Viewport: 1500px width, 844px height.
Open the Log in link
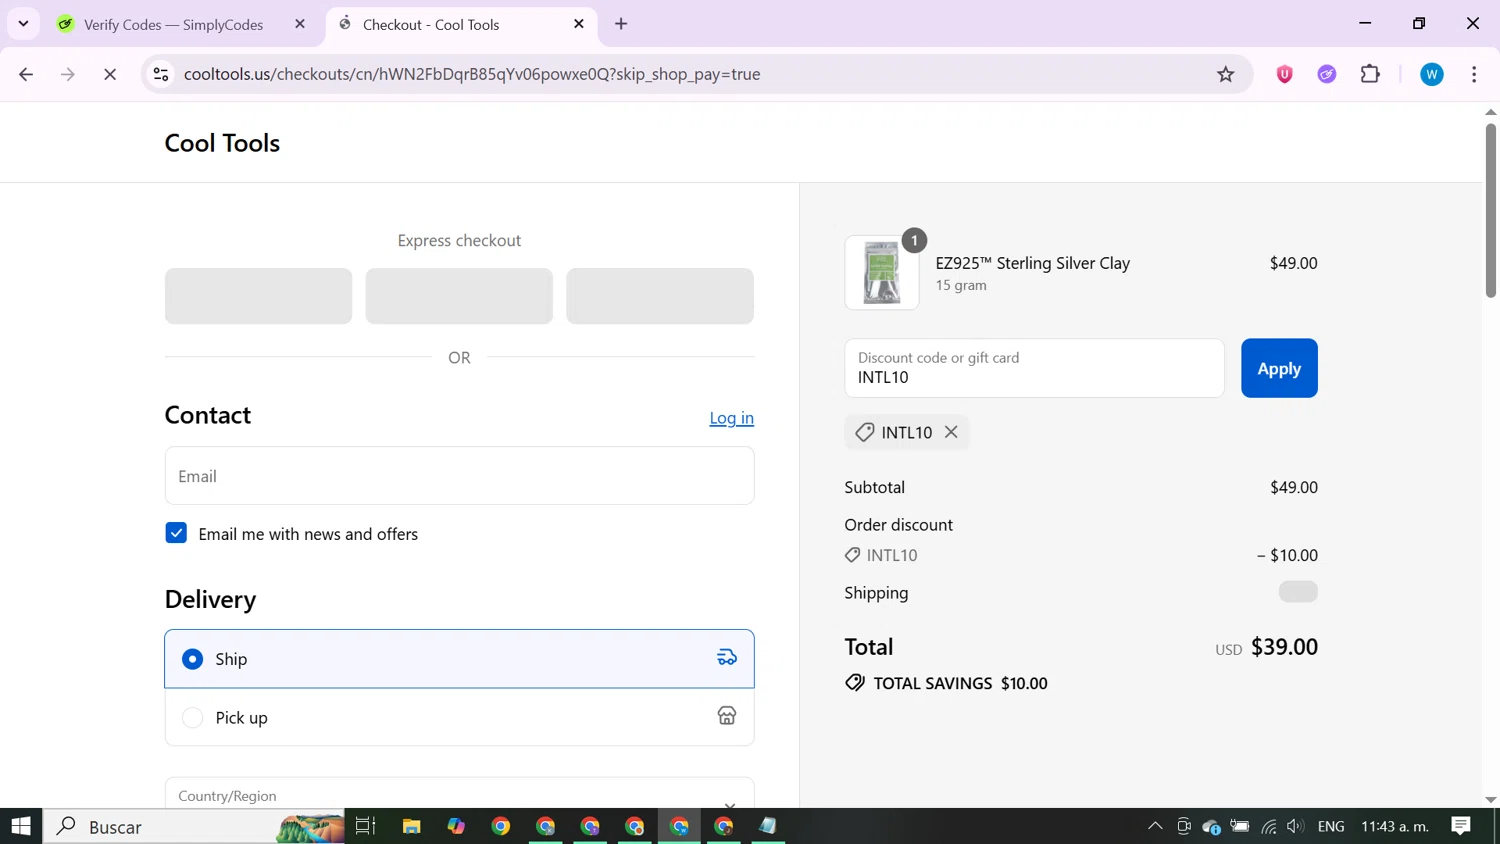tap(731, 418)
